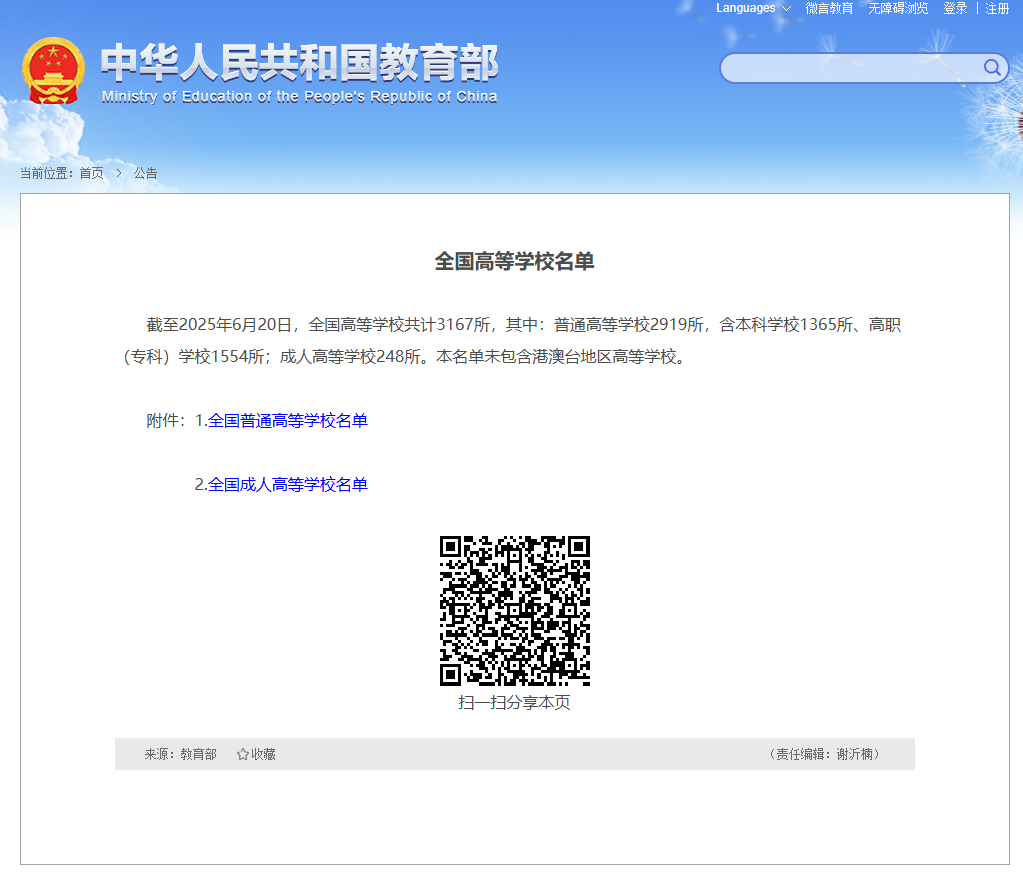
Task: Click the search magnifier icon
Action: tap(992, 67)
